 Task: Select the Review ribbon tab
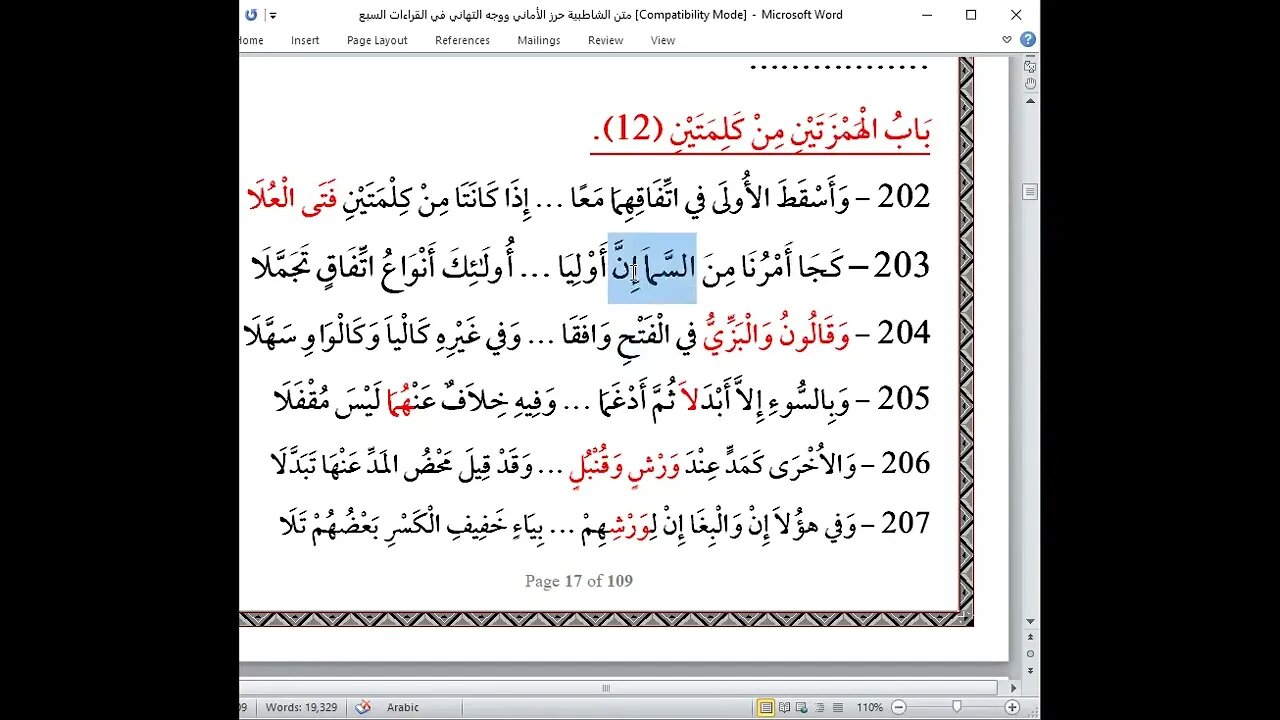click(x=605, y=40)
